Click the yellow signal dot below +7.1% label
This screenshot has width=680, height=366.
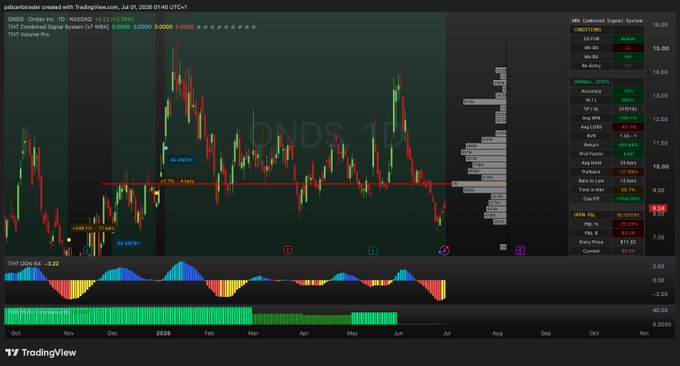156,193
